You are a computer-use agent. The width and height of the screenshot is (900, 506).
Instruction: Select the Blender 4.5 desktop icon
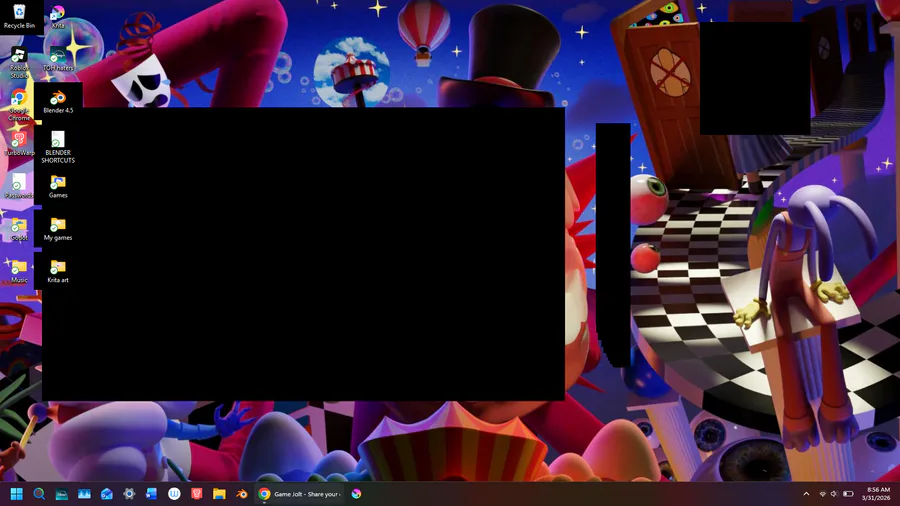[x=58, y=102]
